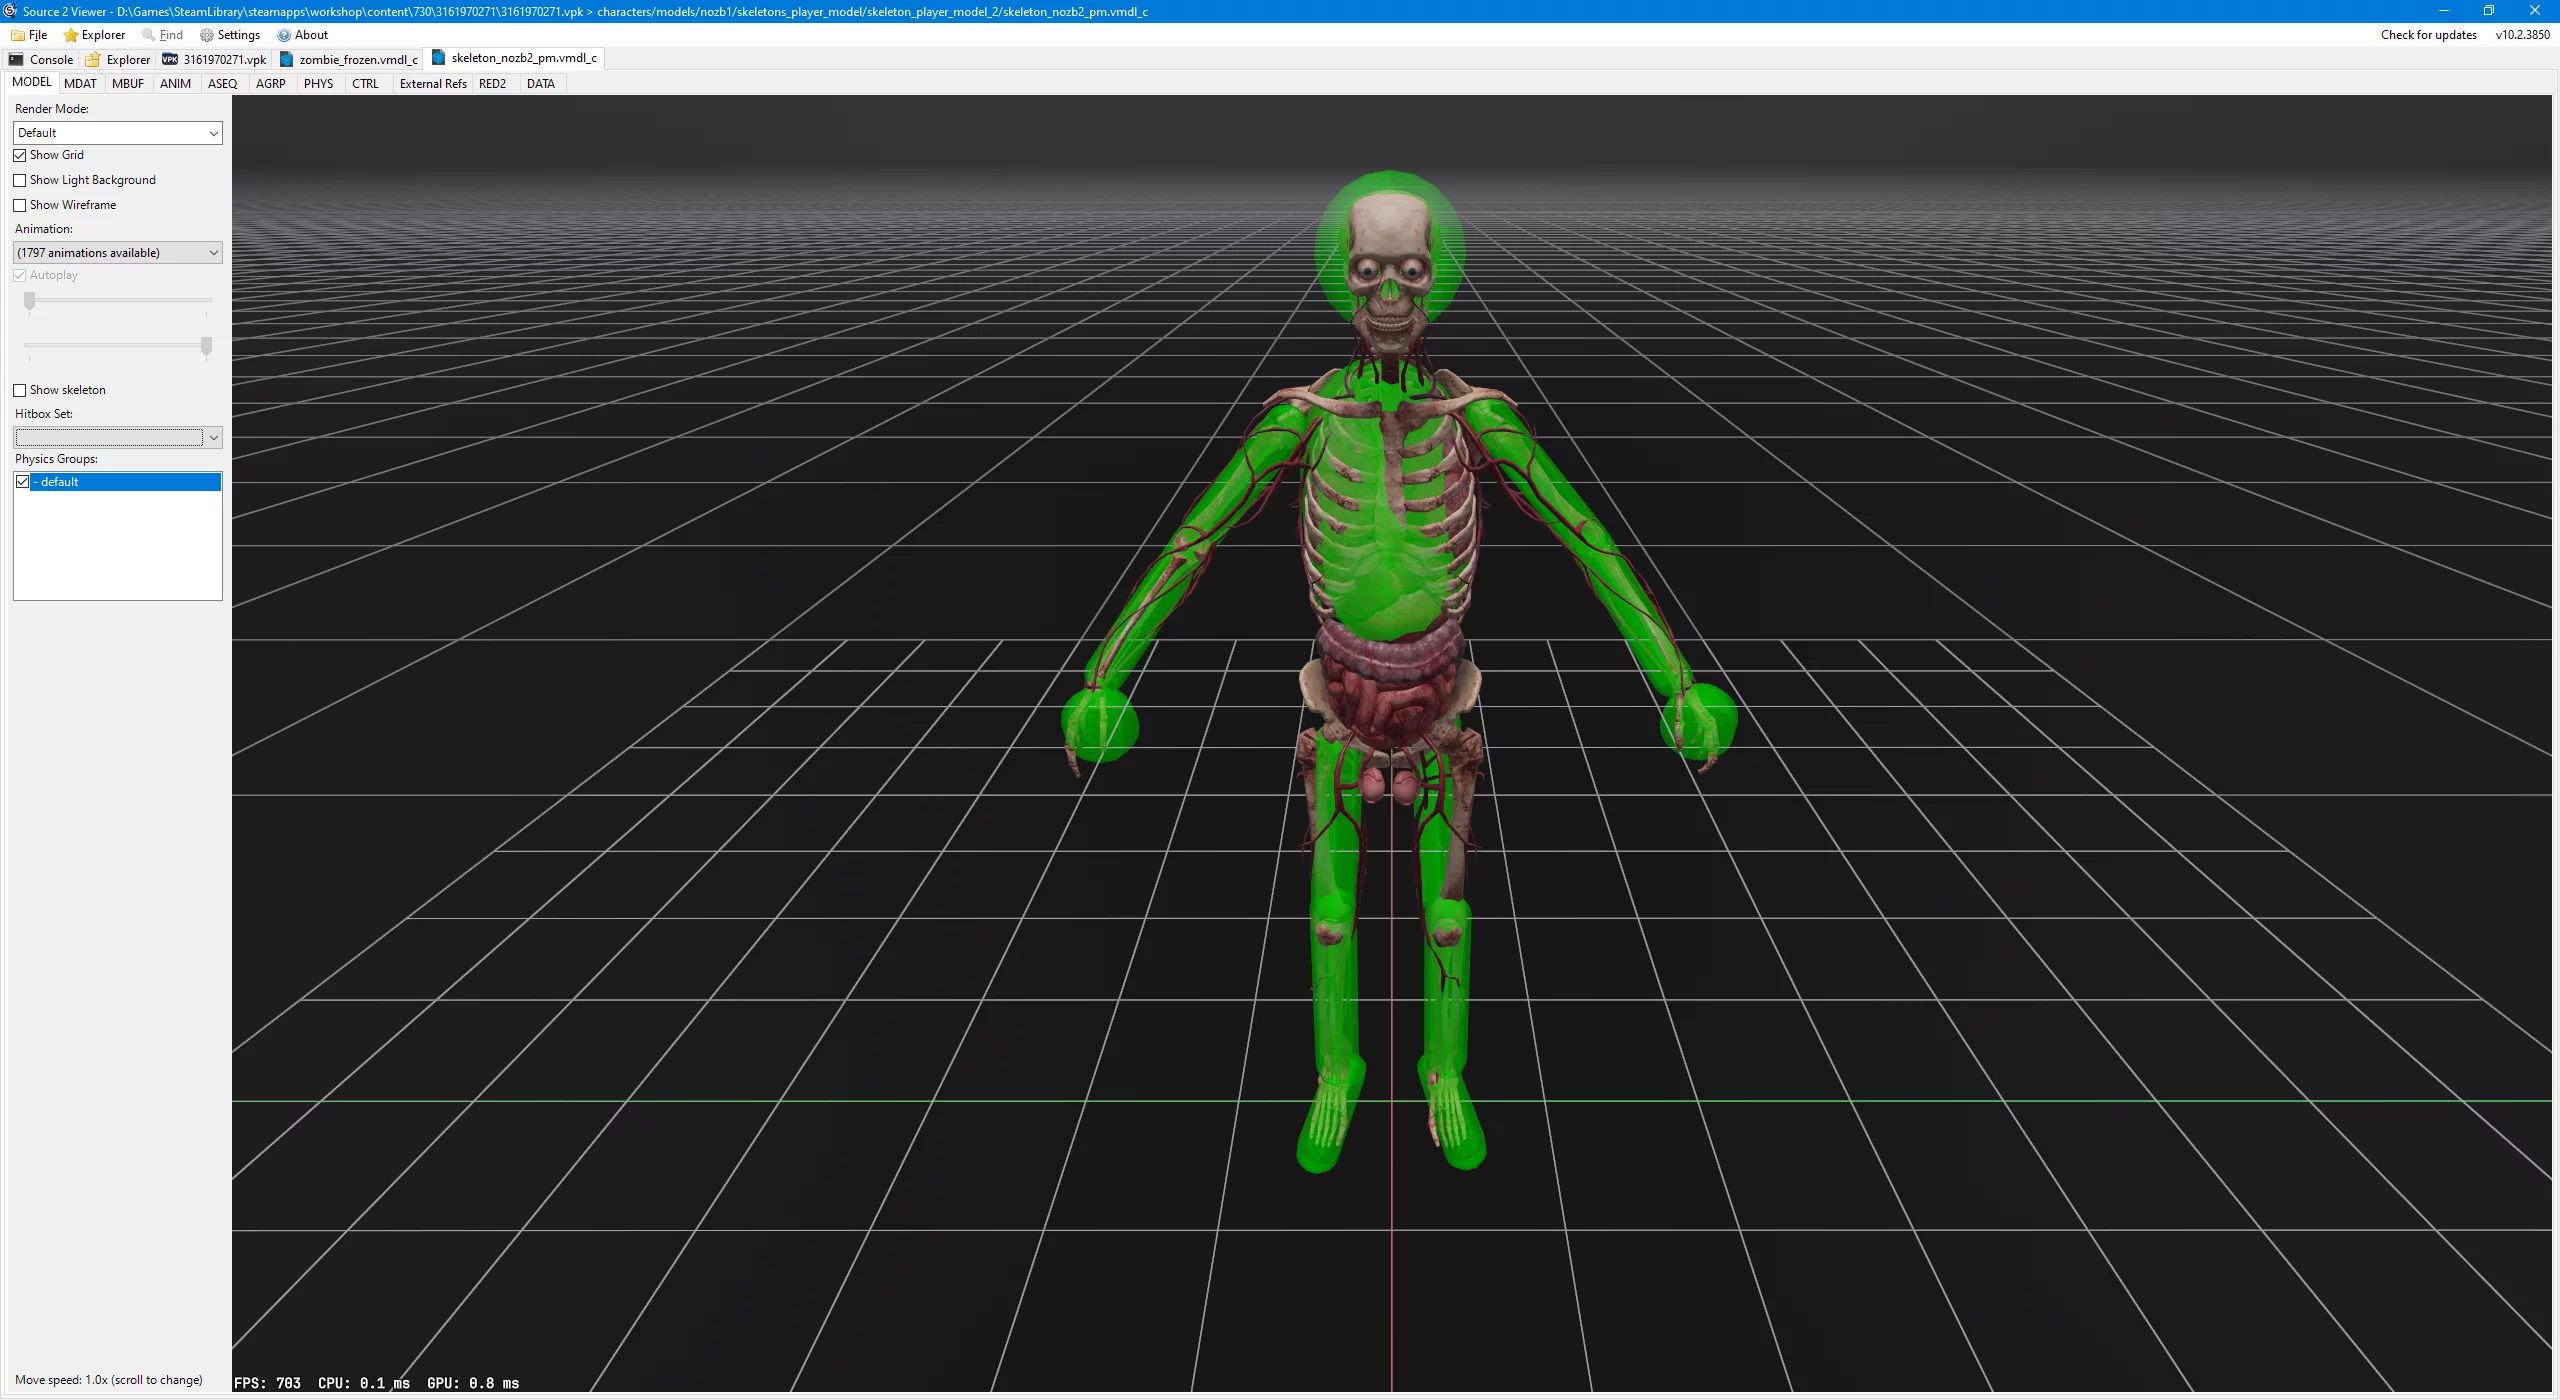Open the MBUF sub-tab

point(128,84)
